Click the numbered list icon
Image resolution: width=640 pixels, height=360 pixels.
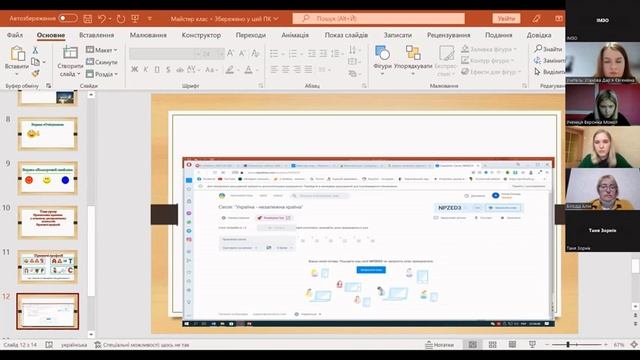293,53
